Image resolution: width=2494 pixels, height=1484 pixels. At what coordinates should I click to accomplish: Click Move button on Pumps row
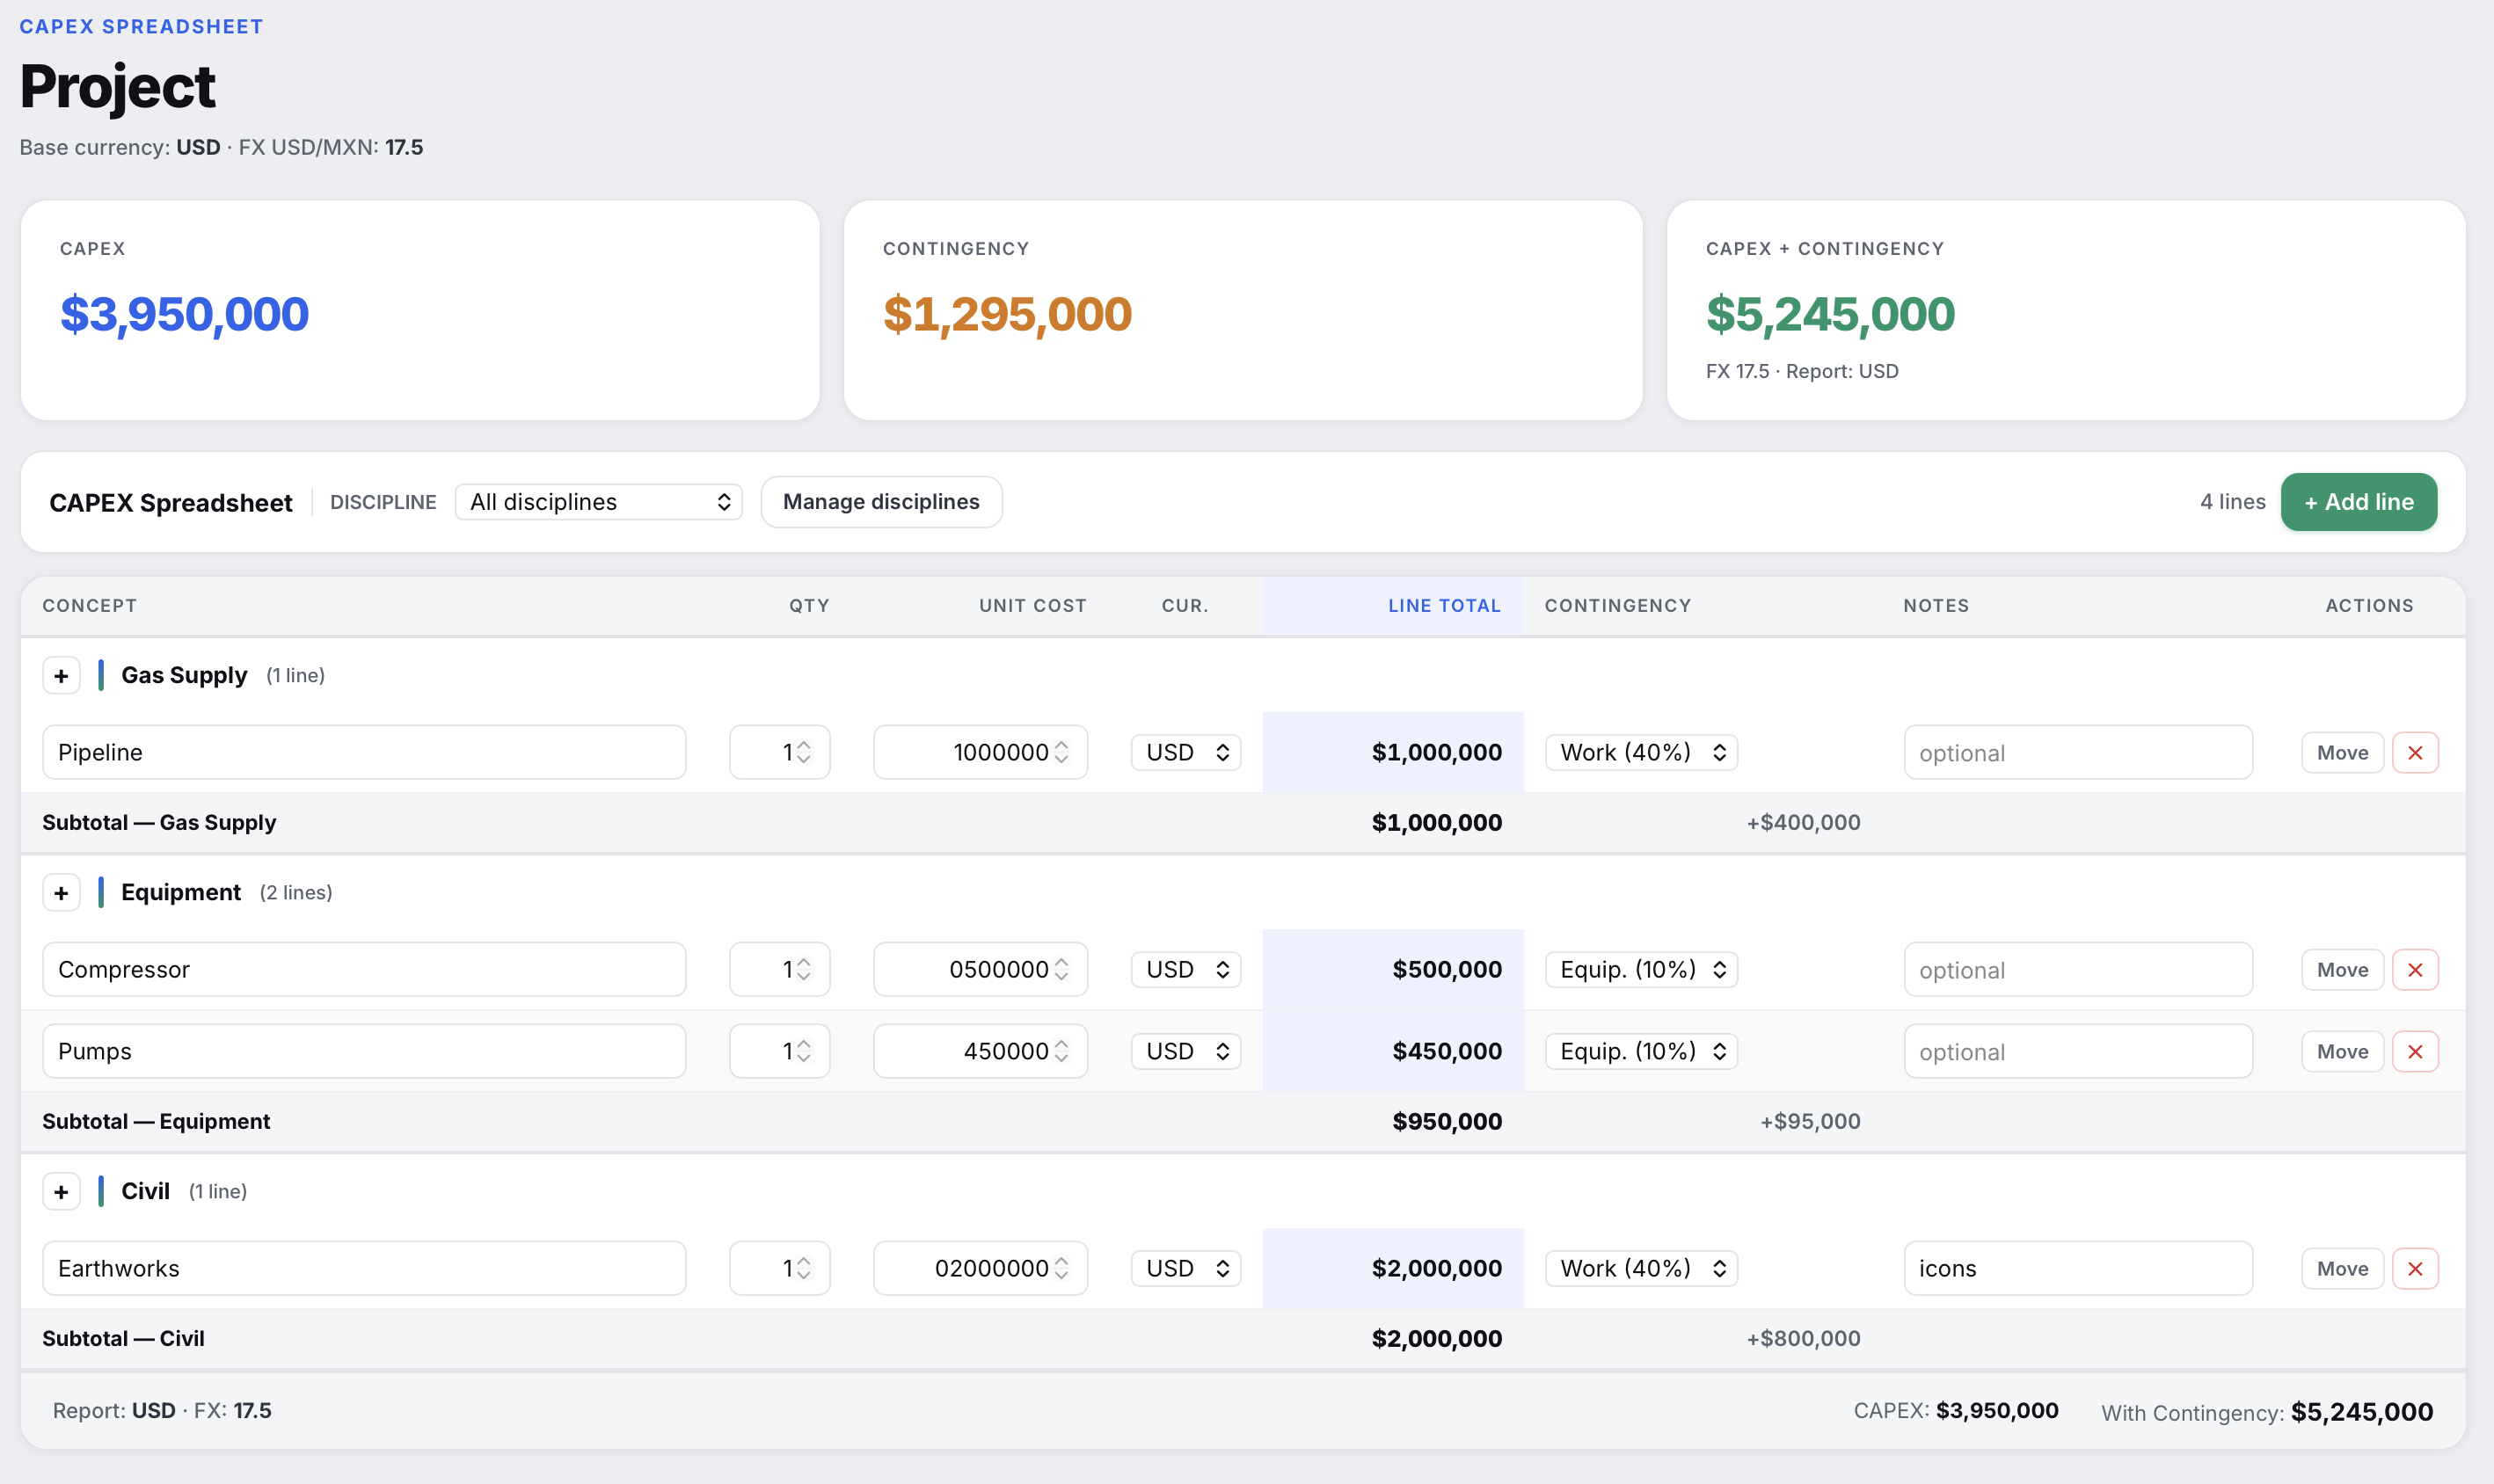click(x=2341, y=1052)
